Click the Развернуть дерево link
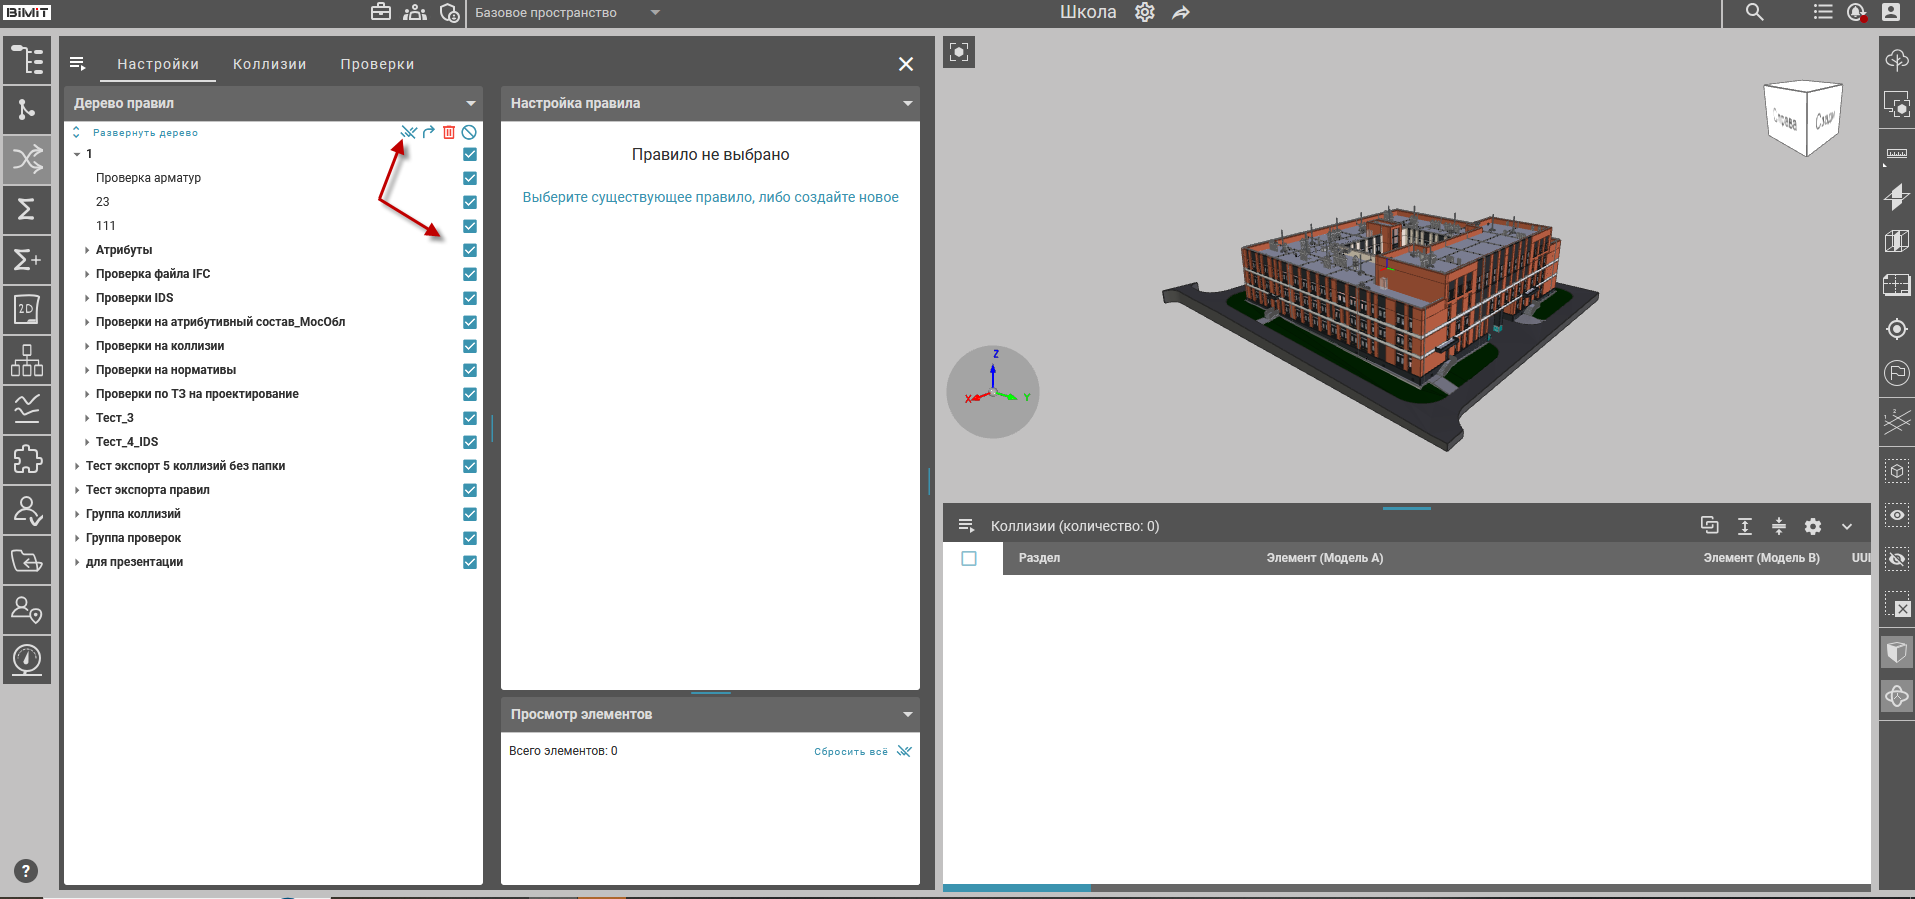 [145, 133]
